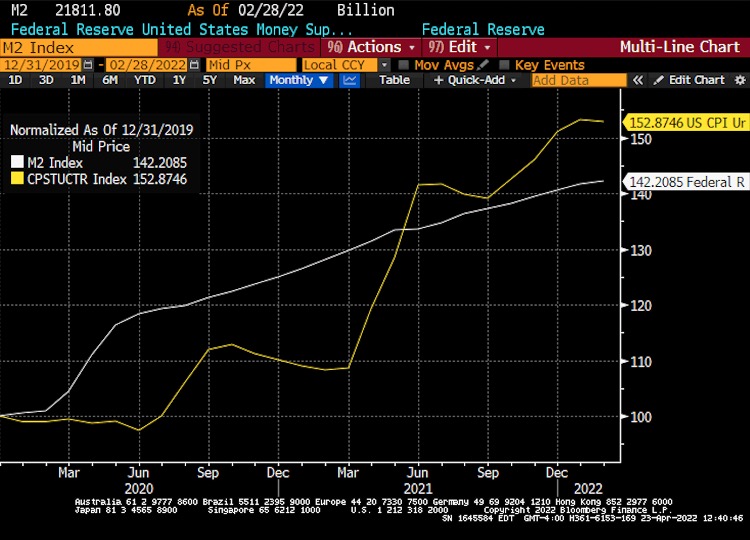Viewport: 750px width, 540px height.
Task: Click the Add Data input box
Action: click(x=579, y=80)
